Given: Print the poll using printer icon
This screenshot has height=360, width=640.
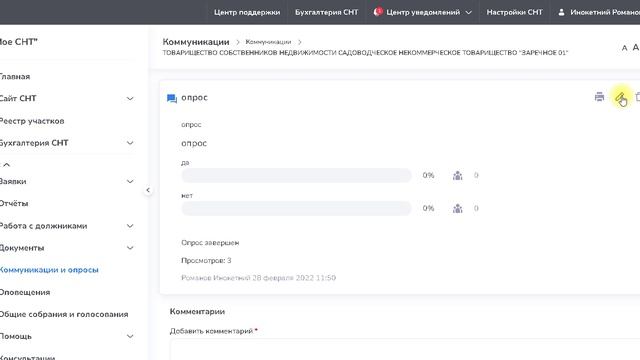Looking at the screenshot, I should [x=599, y=97].
